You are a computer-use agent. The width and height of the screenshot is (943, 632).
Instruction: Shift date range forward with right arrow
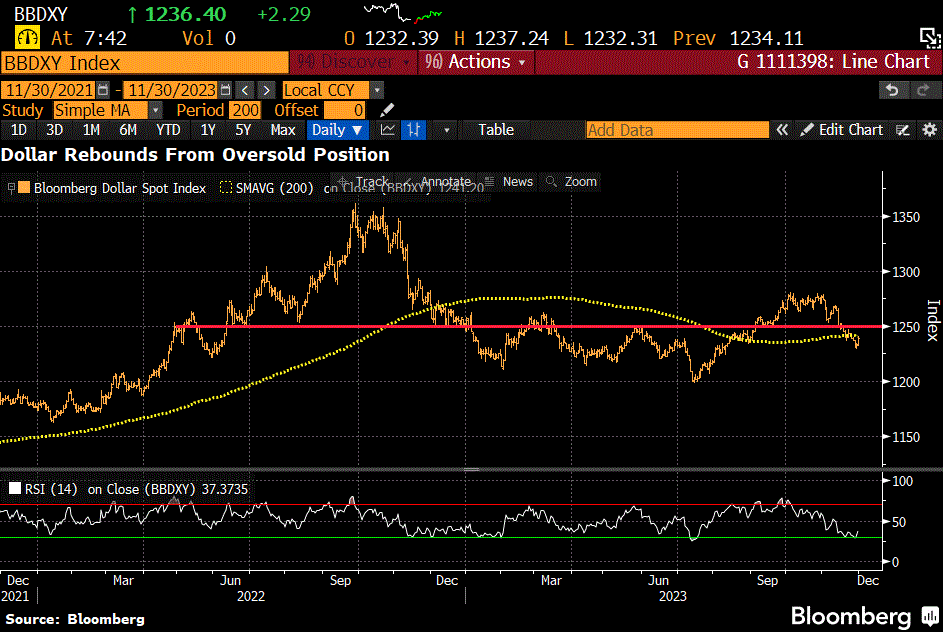coord(266,90)
